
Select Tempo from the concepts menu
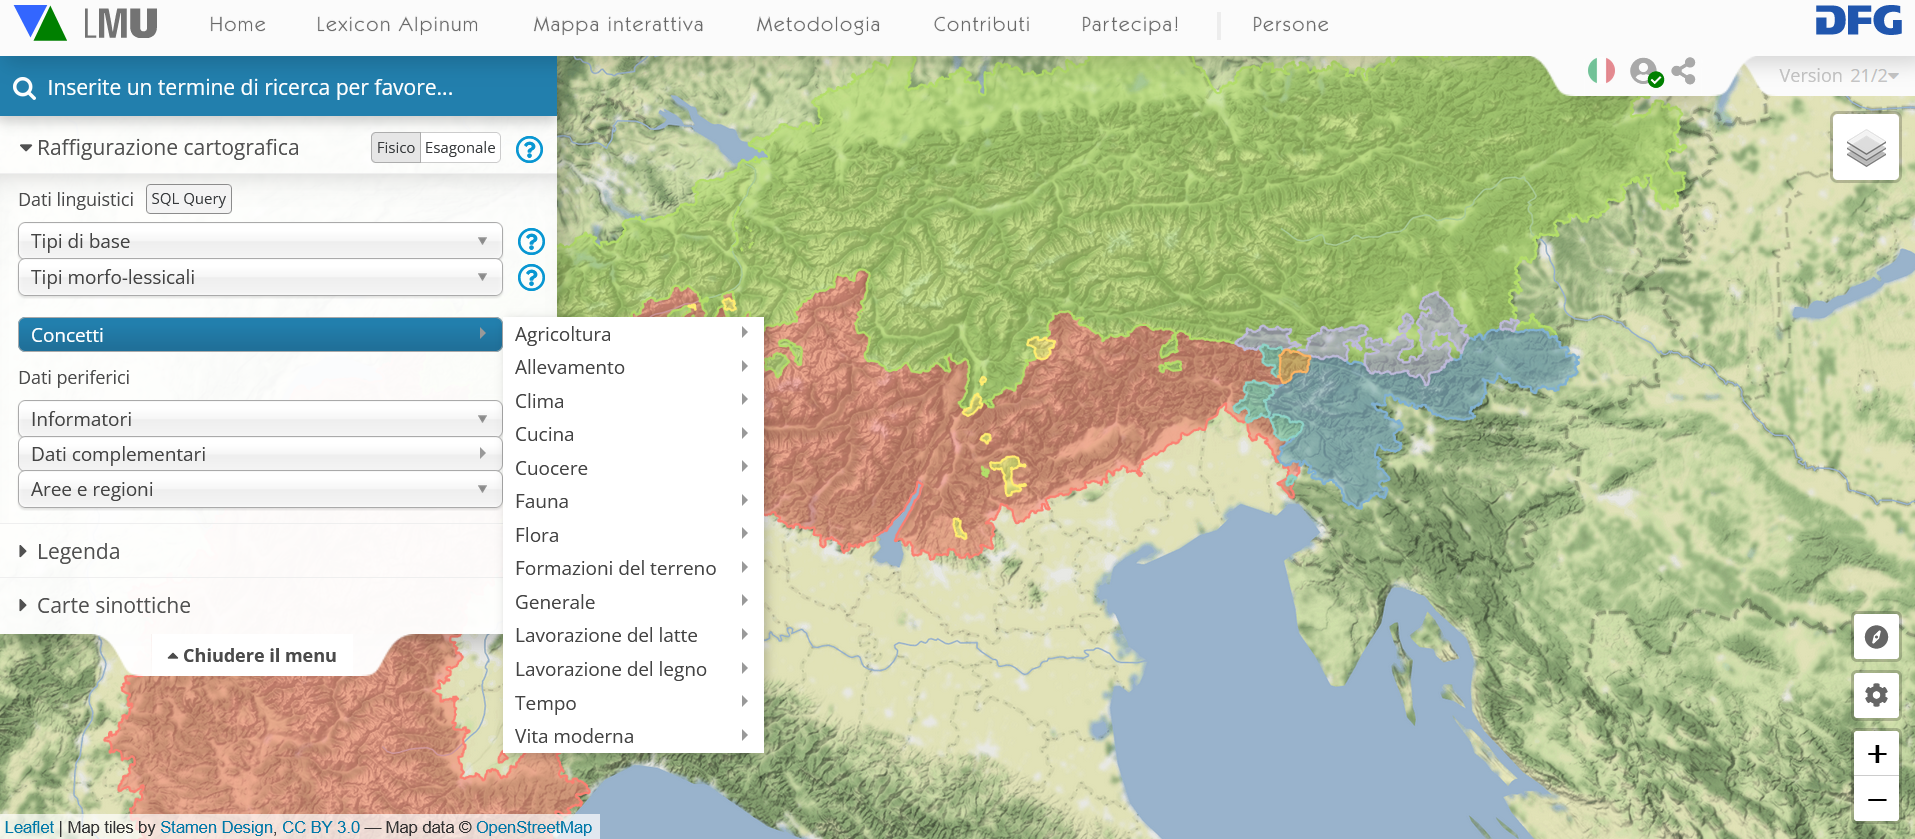coord(633,703)
